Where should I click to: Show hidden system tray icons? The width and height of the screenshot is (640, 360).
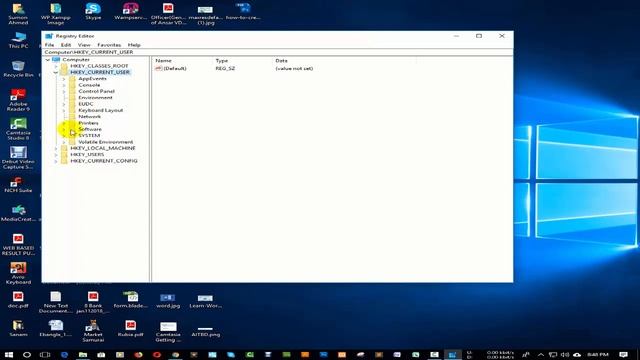click(x=540, y=354)
